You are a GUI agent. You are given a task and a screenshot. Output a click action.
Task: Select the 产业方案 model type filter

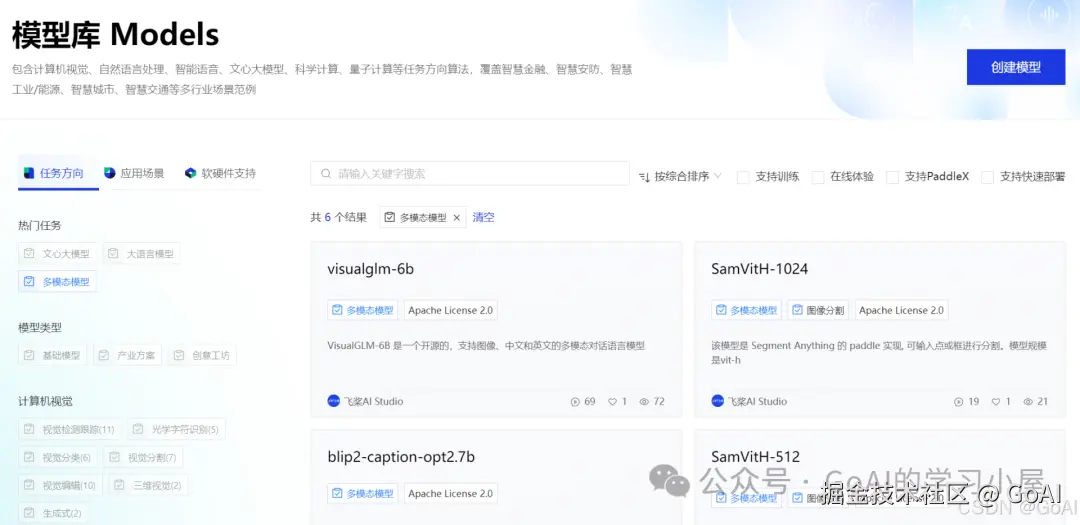[x=127, y=356]
